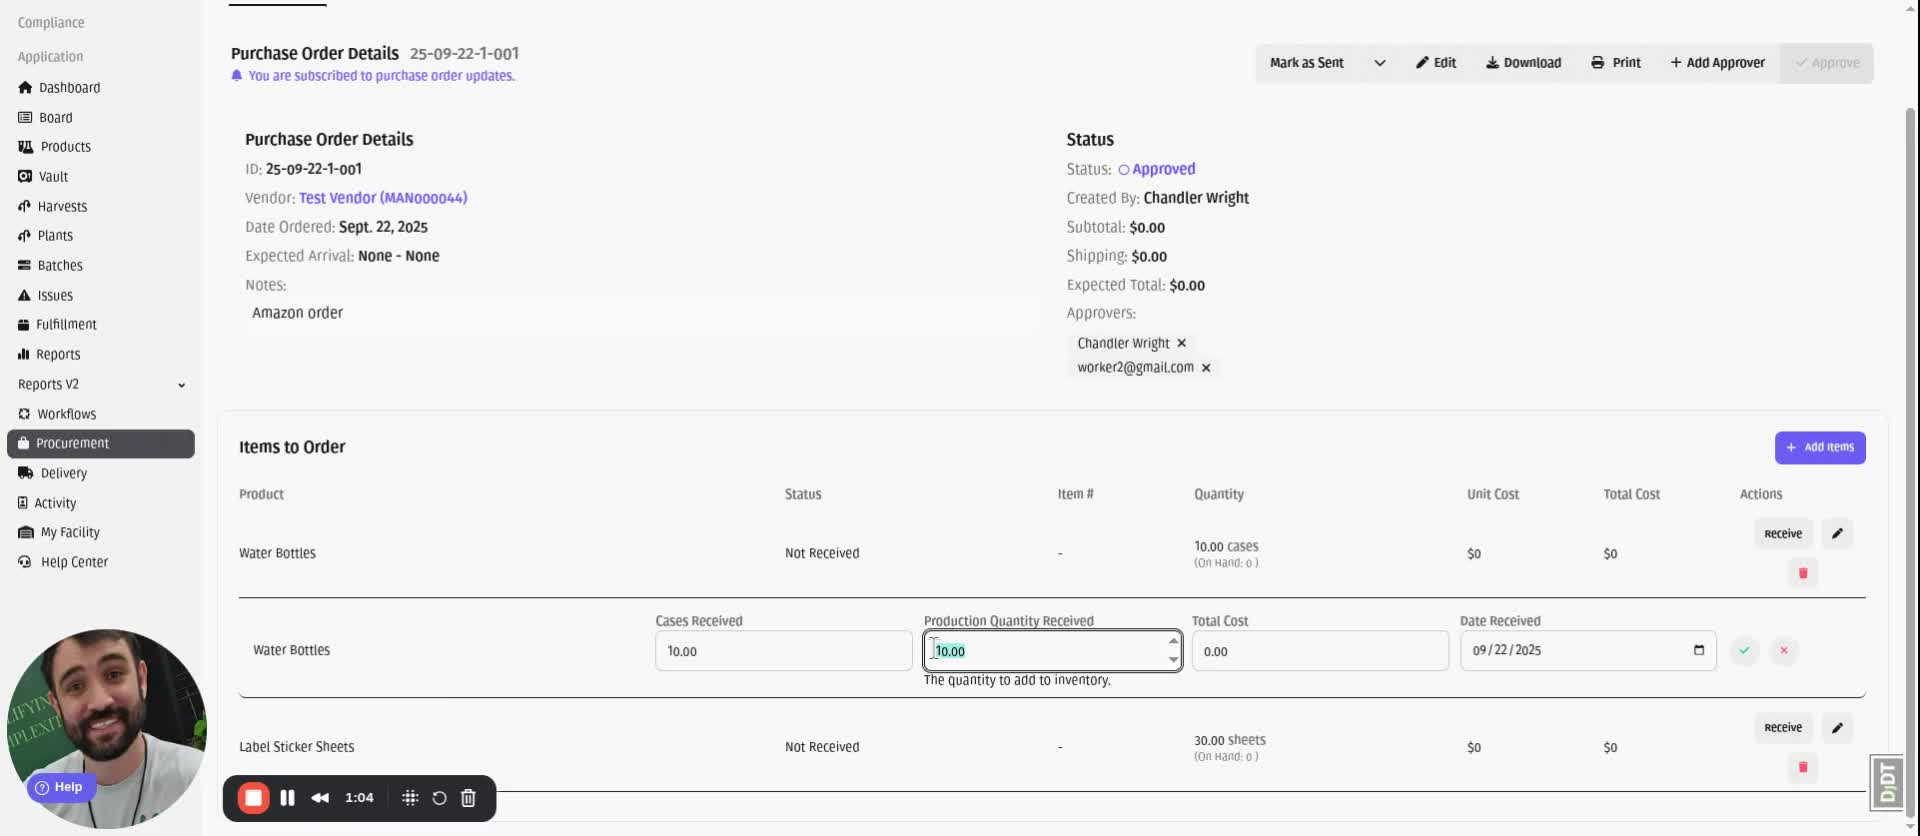Stop the screen recording
Viewport: 1920px width, 836px height.
pos(254,798)
